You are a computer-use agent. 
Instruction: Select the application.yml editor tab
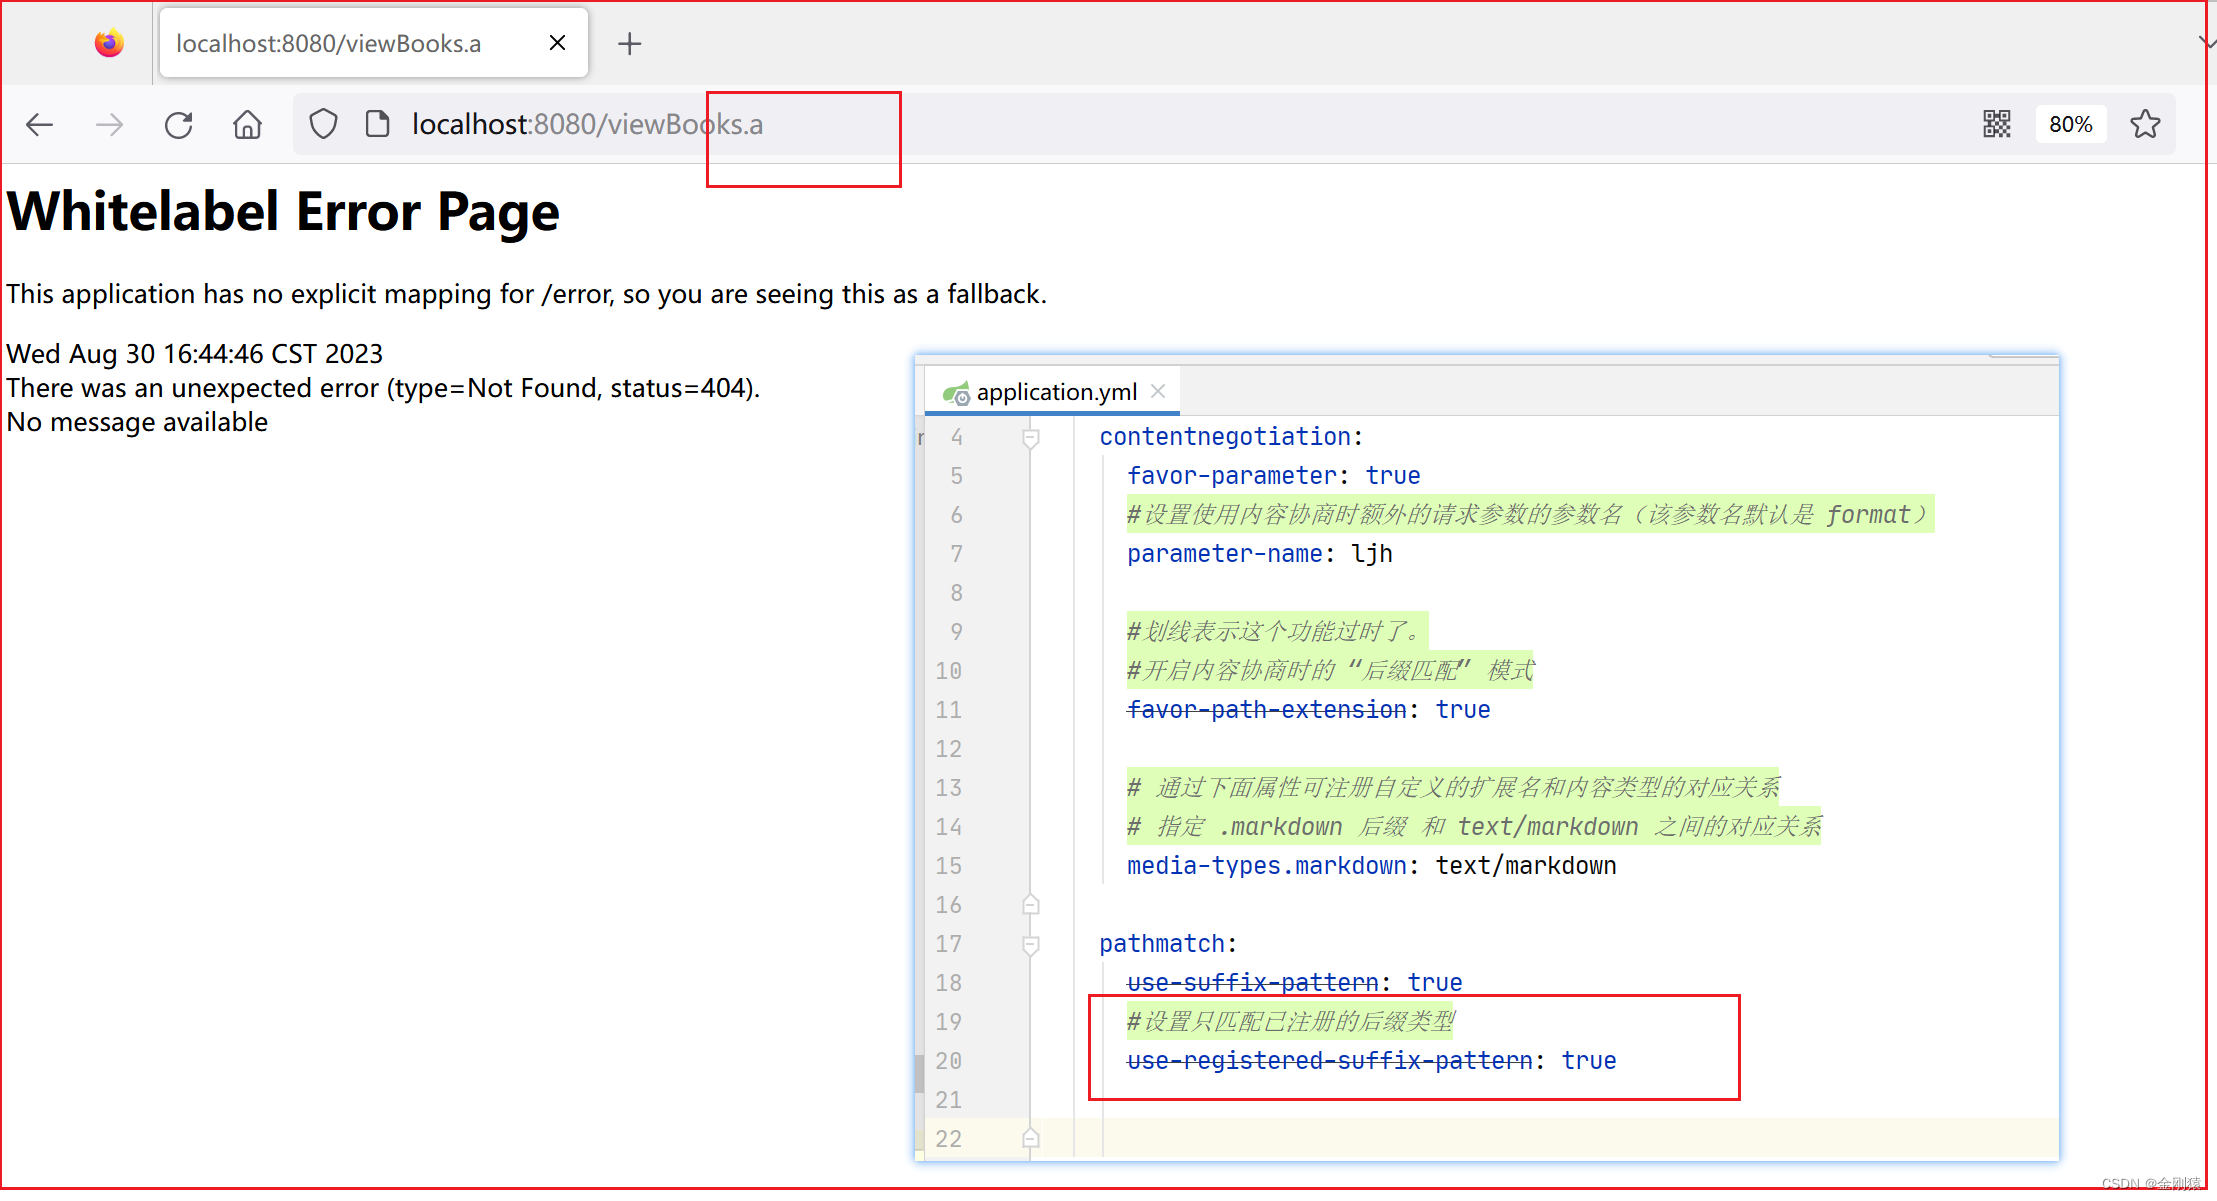click(1052, 392)
